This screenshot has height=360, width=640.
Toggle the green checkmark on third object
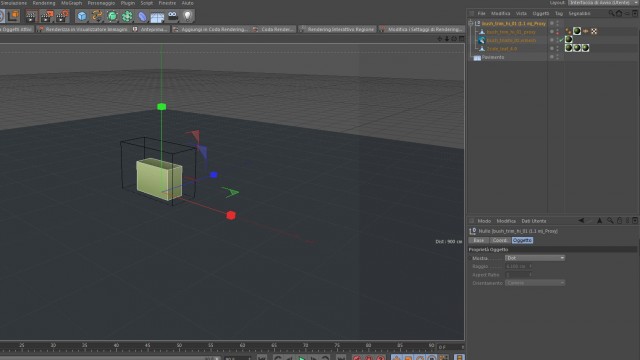[x=561, y=40]
